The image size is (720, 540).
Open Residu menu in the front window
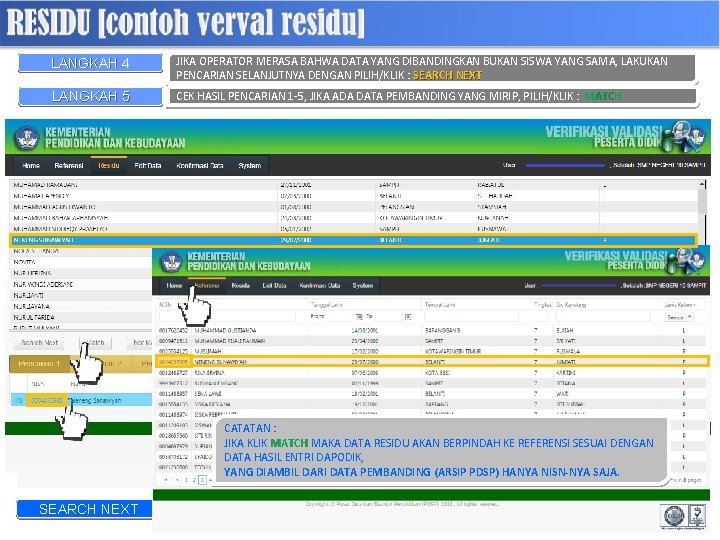(x=241, y=286)
